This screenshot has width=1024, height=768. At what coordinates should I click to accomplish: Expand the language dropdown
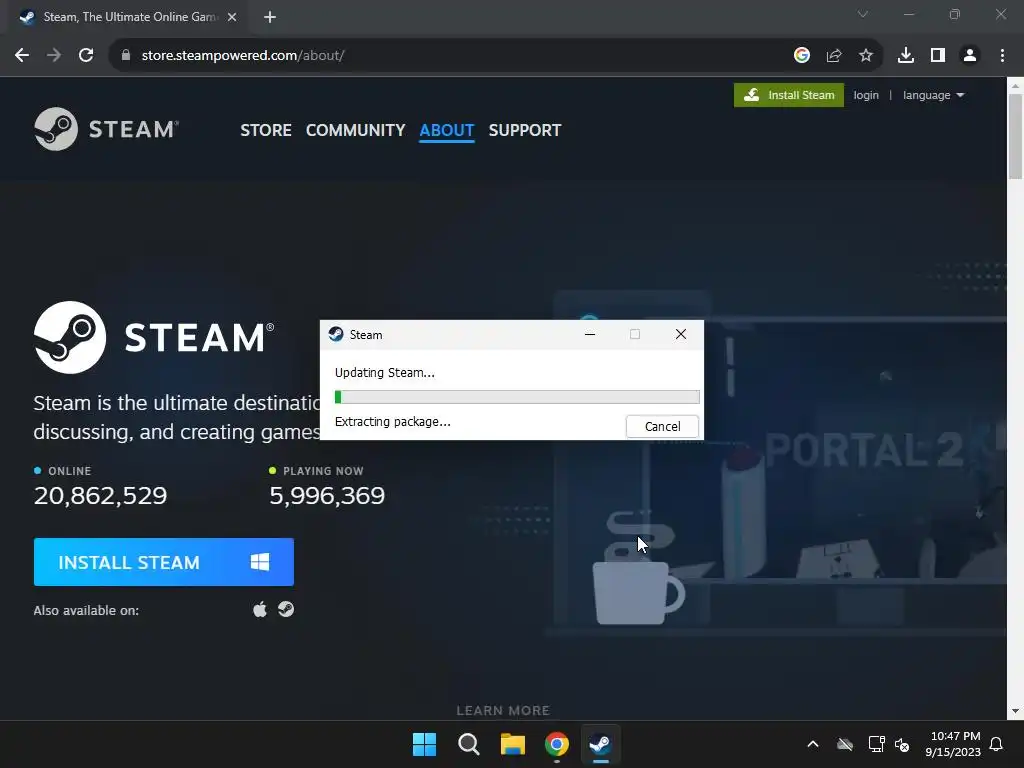pyautogui.click(x=933, y=95)
